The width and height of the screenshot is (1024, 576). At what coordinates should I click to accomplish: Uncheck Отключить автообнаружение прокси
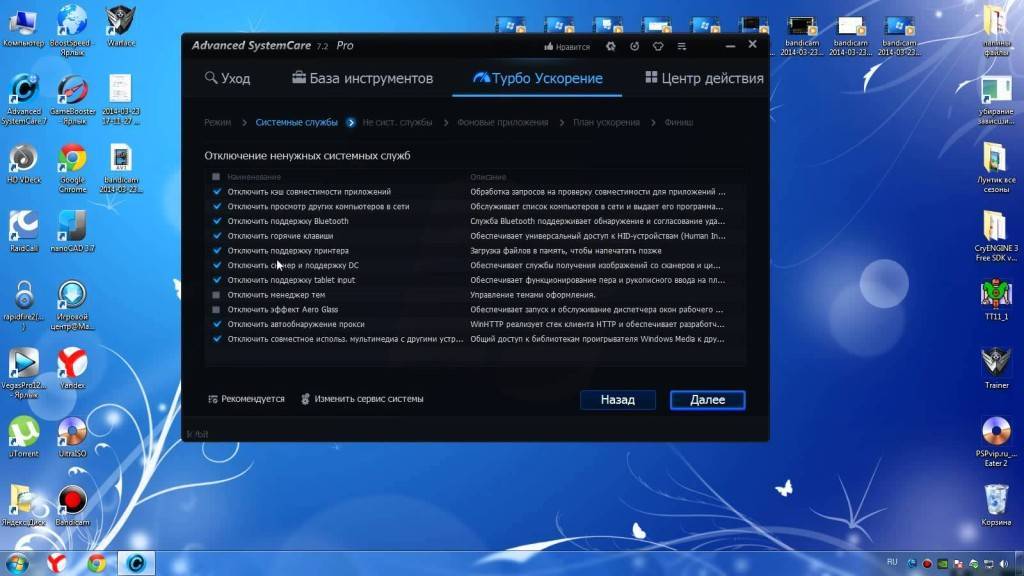coord(217,324)
